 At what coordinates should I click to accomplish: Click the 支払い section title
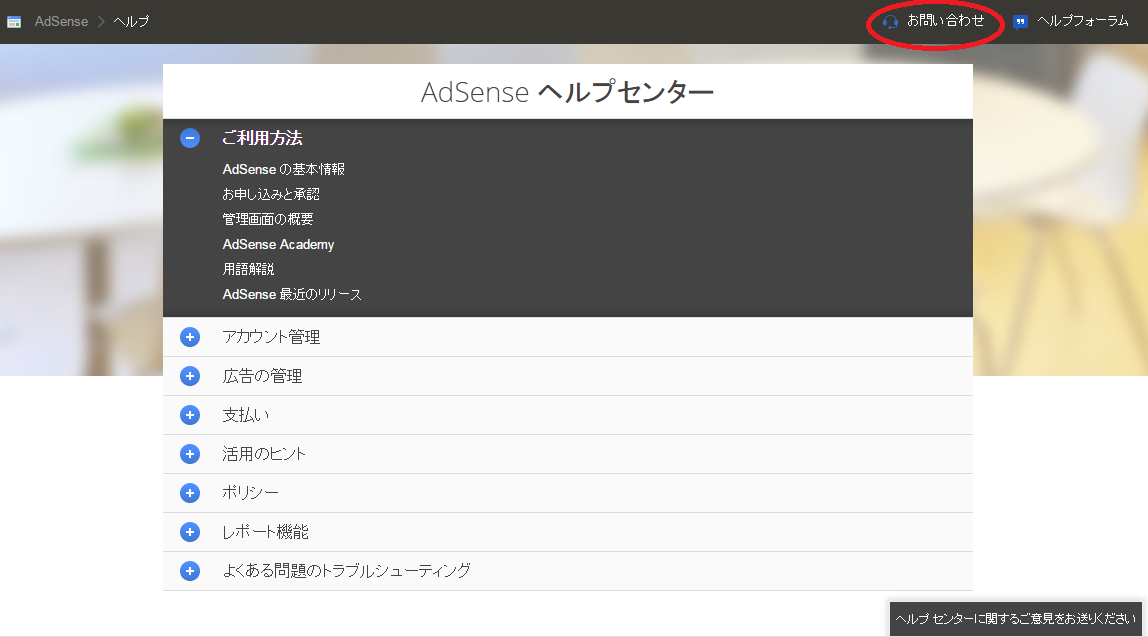point(245,415)
